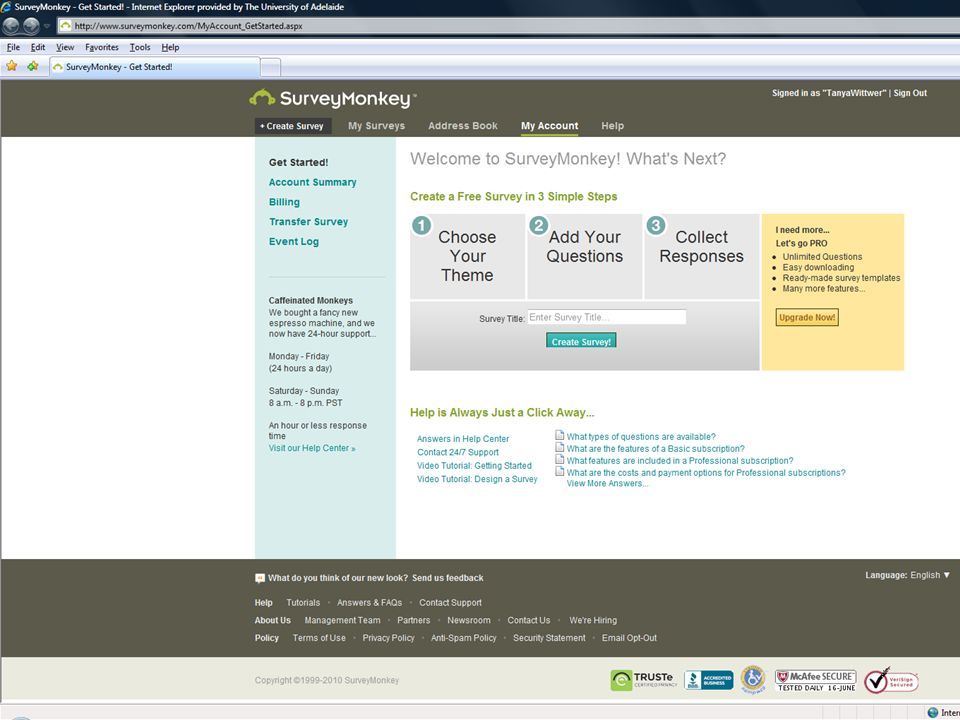Open the footer Answers & FAQs link
Image resolution: width=960 pixels, height=720 pixels.
369,602
